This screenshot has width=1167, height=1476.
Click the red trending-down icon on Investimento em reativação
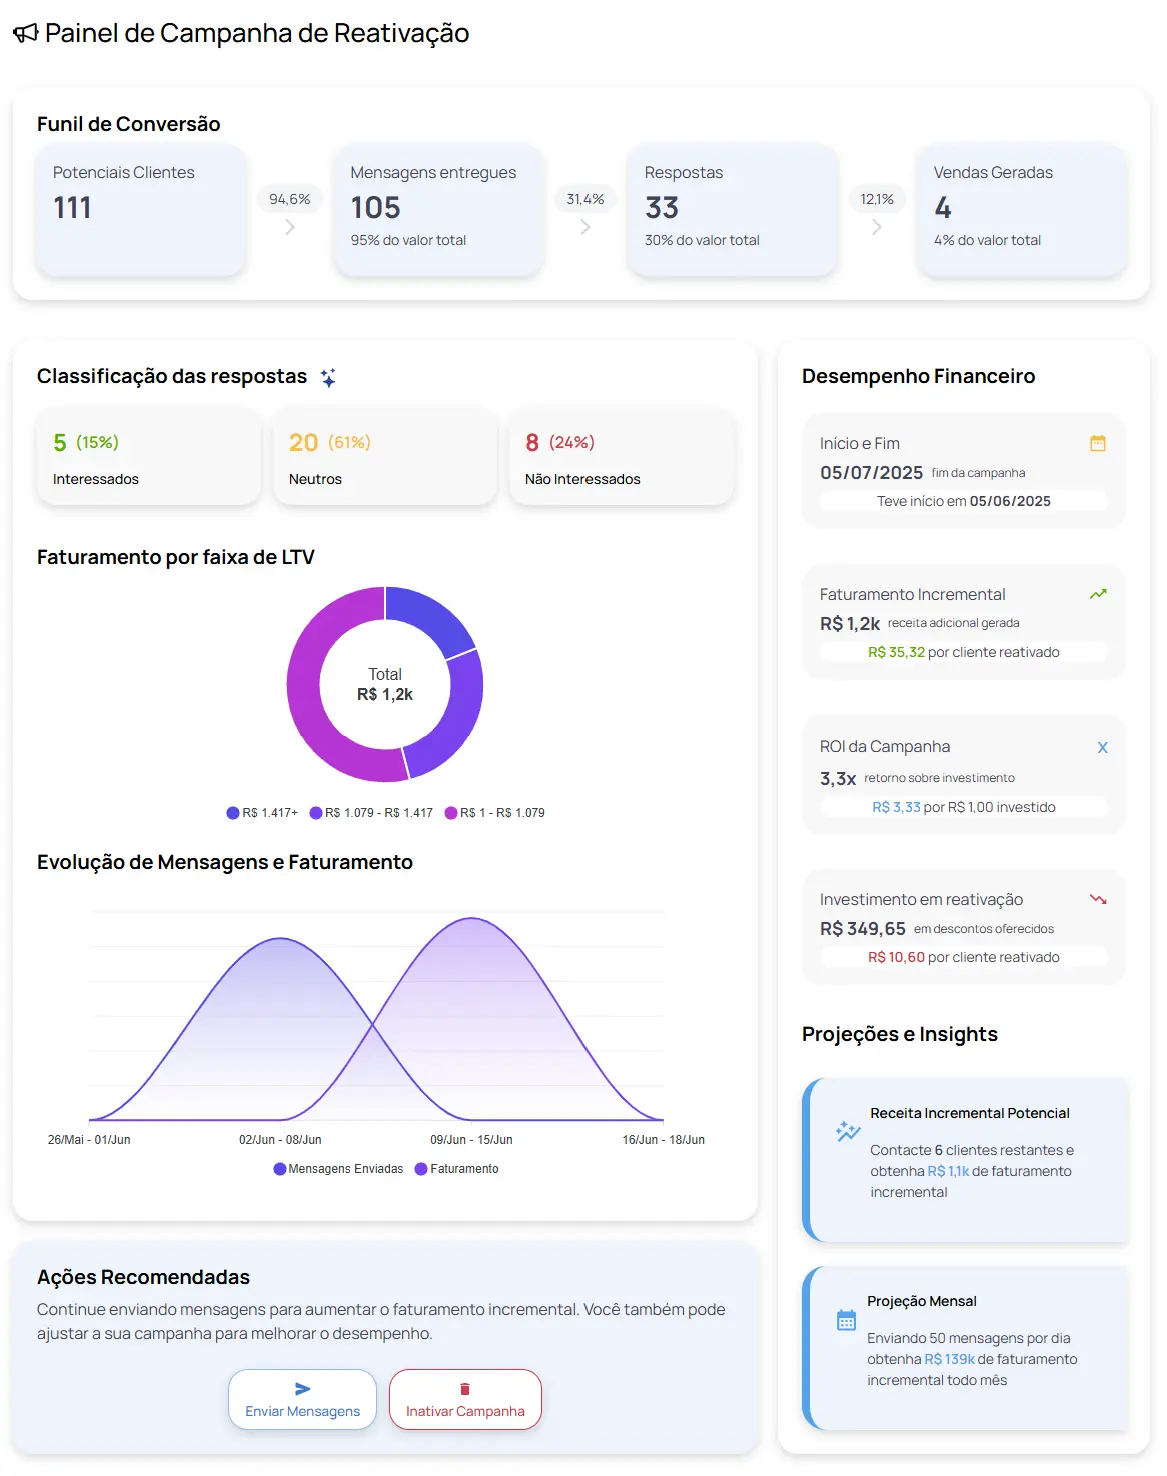1098,899
